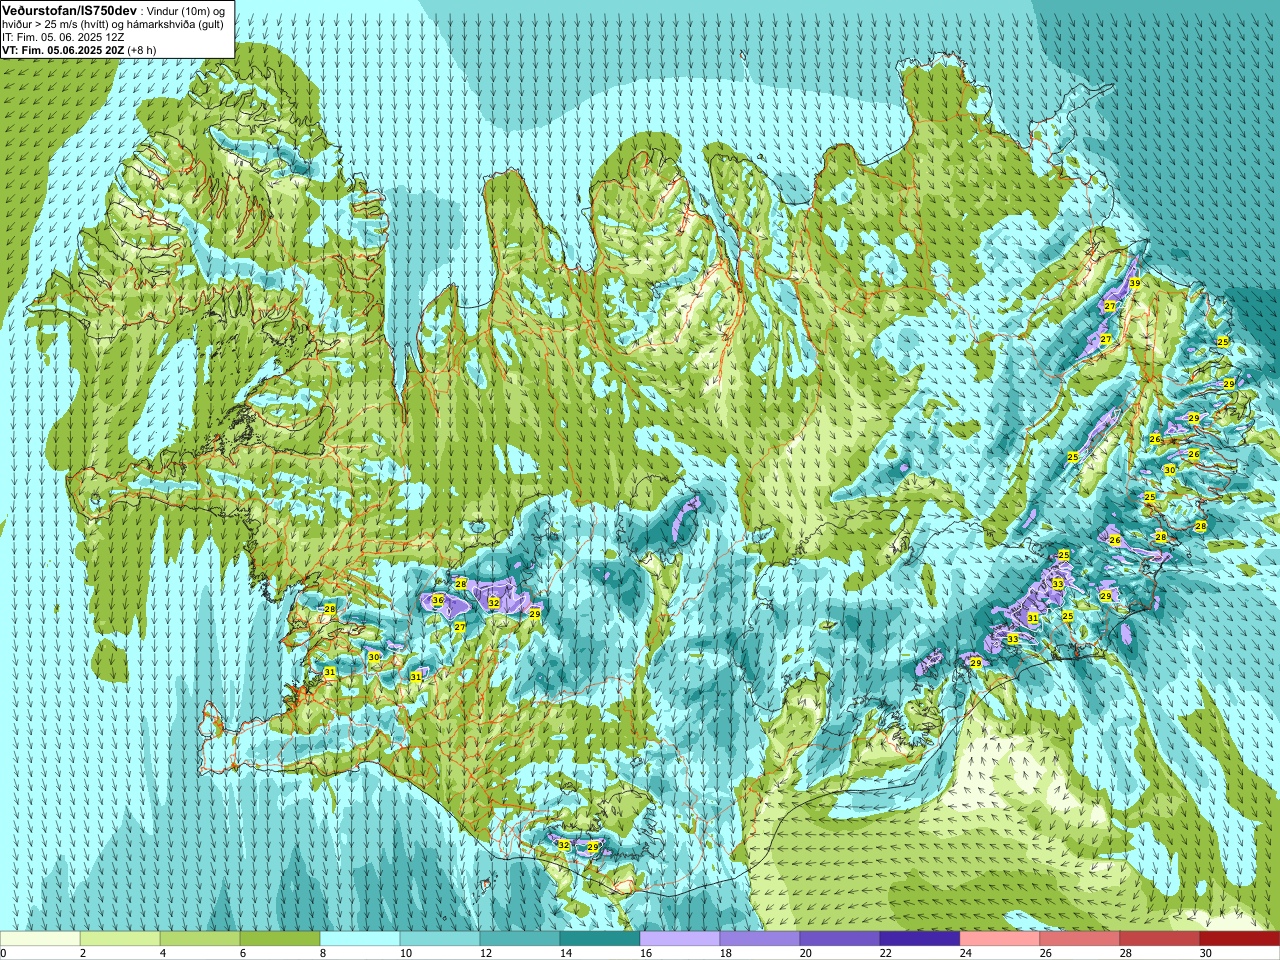
Task: Click the legend scale label 30
Action: [x=1206, y=954]
